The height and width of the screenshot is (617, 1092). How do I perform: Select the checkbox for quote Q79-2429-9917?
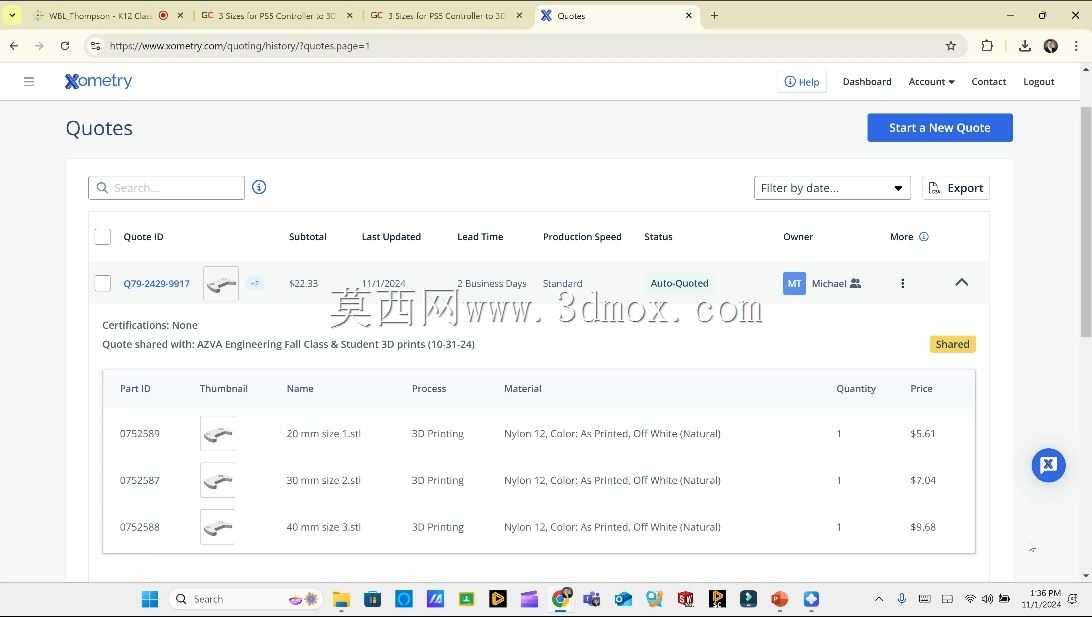102,283
